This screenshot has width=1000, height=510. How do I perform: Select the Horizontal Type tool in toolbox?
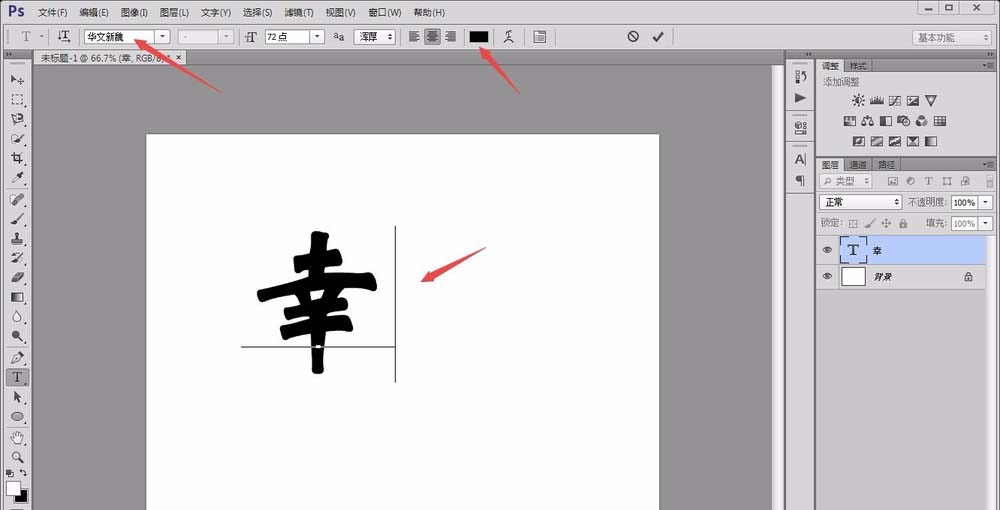(17, 377)
